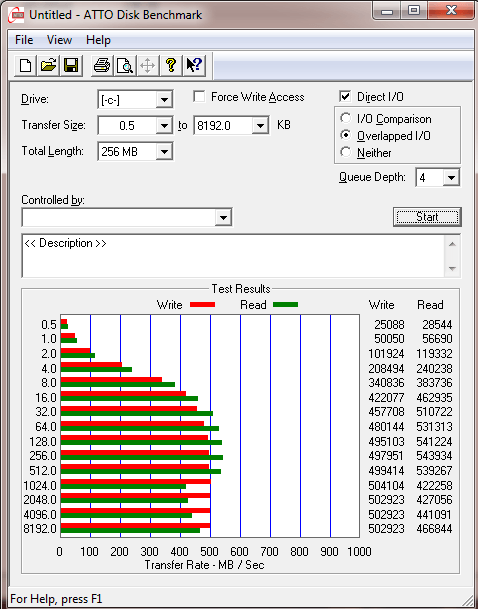Viewport: 478px width, 609px height.
Task: Expand the Drive dropdown list
Action: point(164,100)
